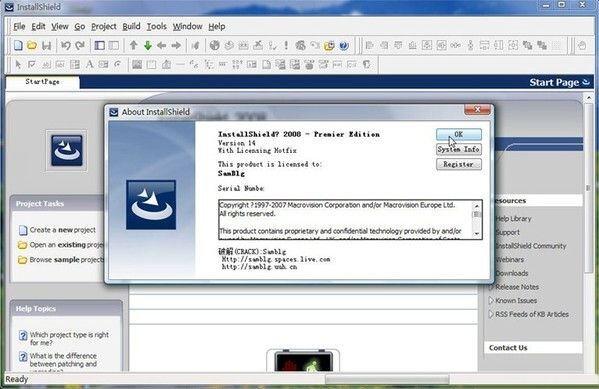Click the bring to front icon
The image size is (599, 389).
click(528, 46)
